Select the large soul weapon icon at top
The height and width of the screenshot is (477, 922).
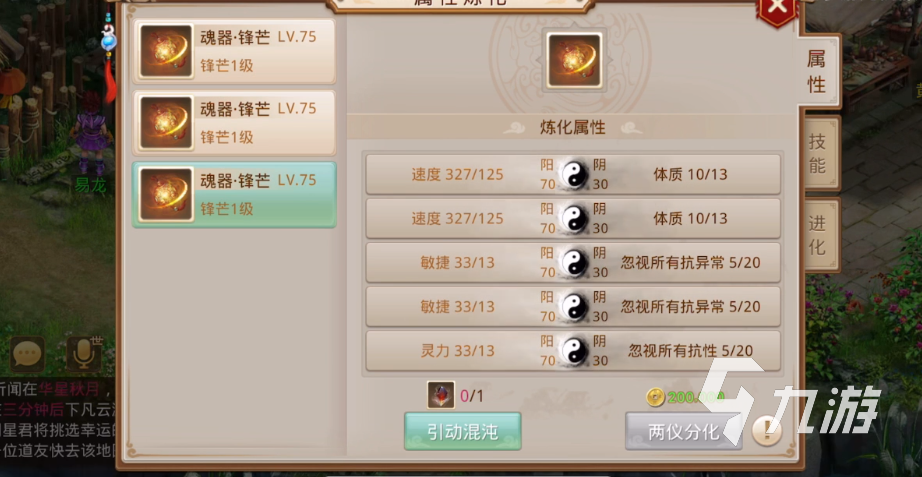click(574, 61)
